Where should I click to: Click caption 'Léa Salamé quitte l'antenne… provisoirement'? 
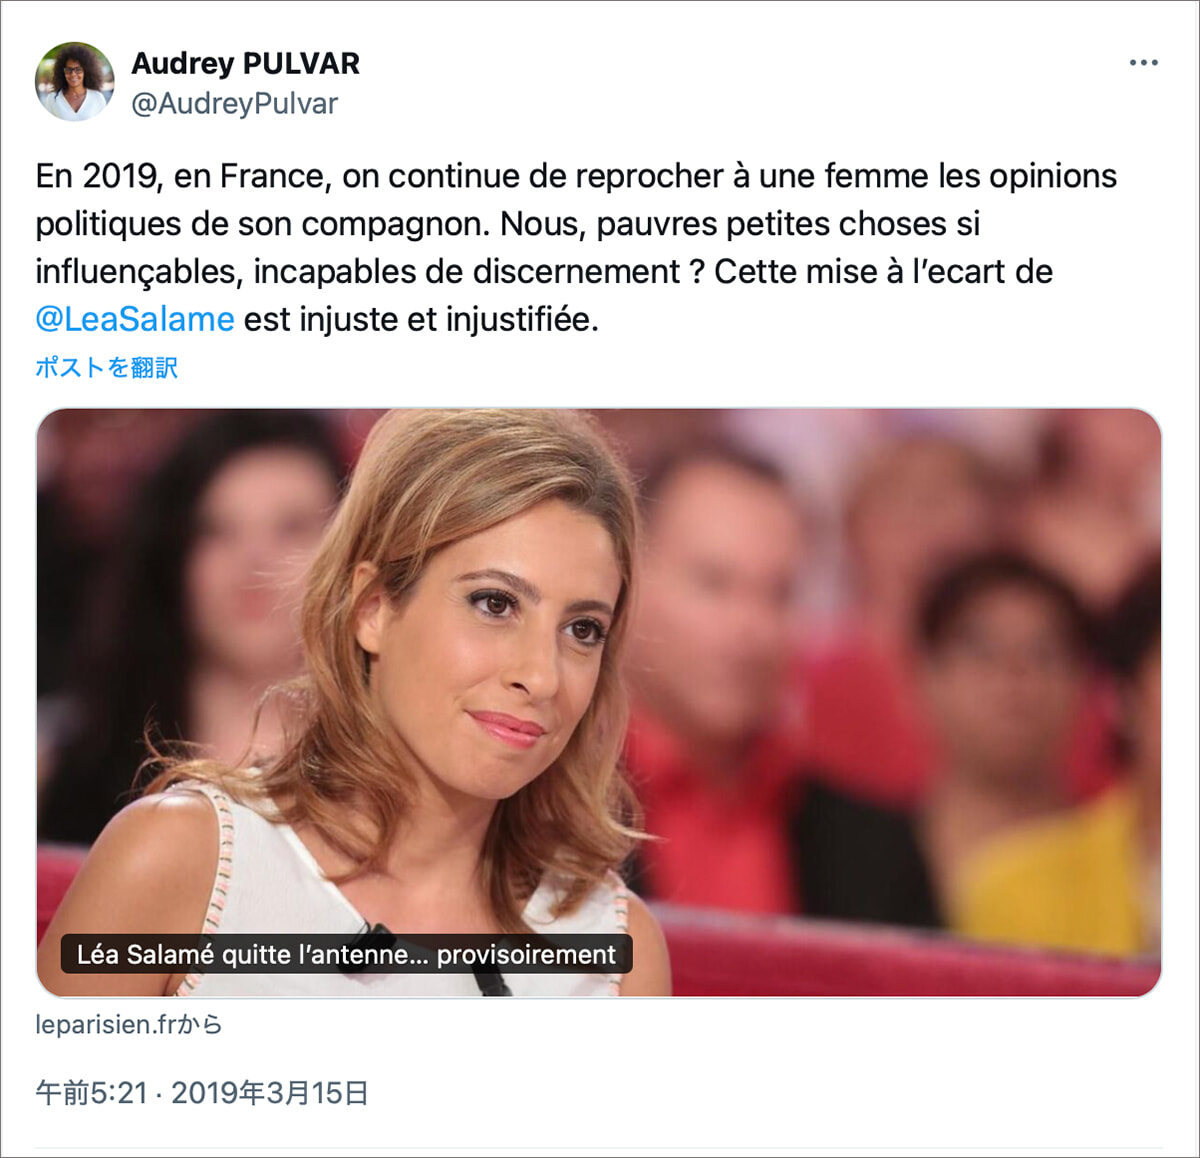(x=346, y=954)
